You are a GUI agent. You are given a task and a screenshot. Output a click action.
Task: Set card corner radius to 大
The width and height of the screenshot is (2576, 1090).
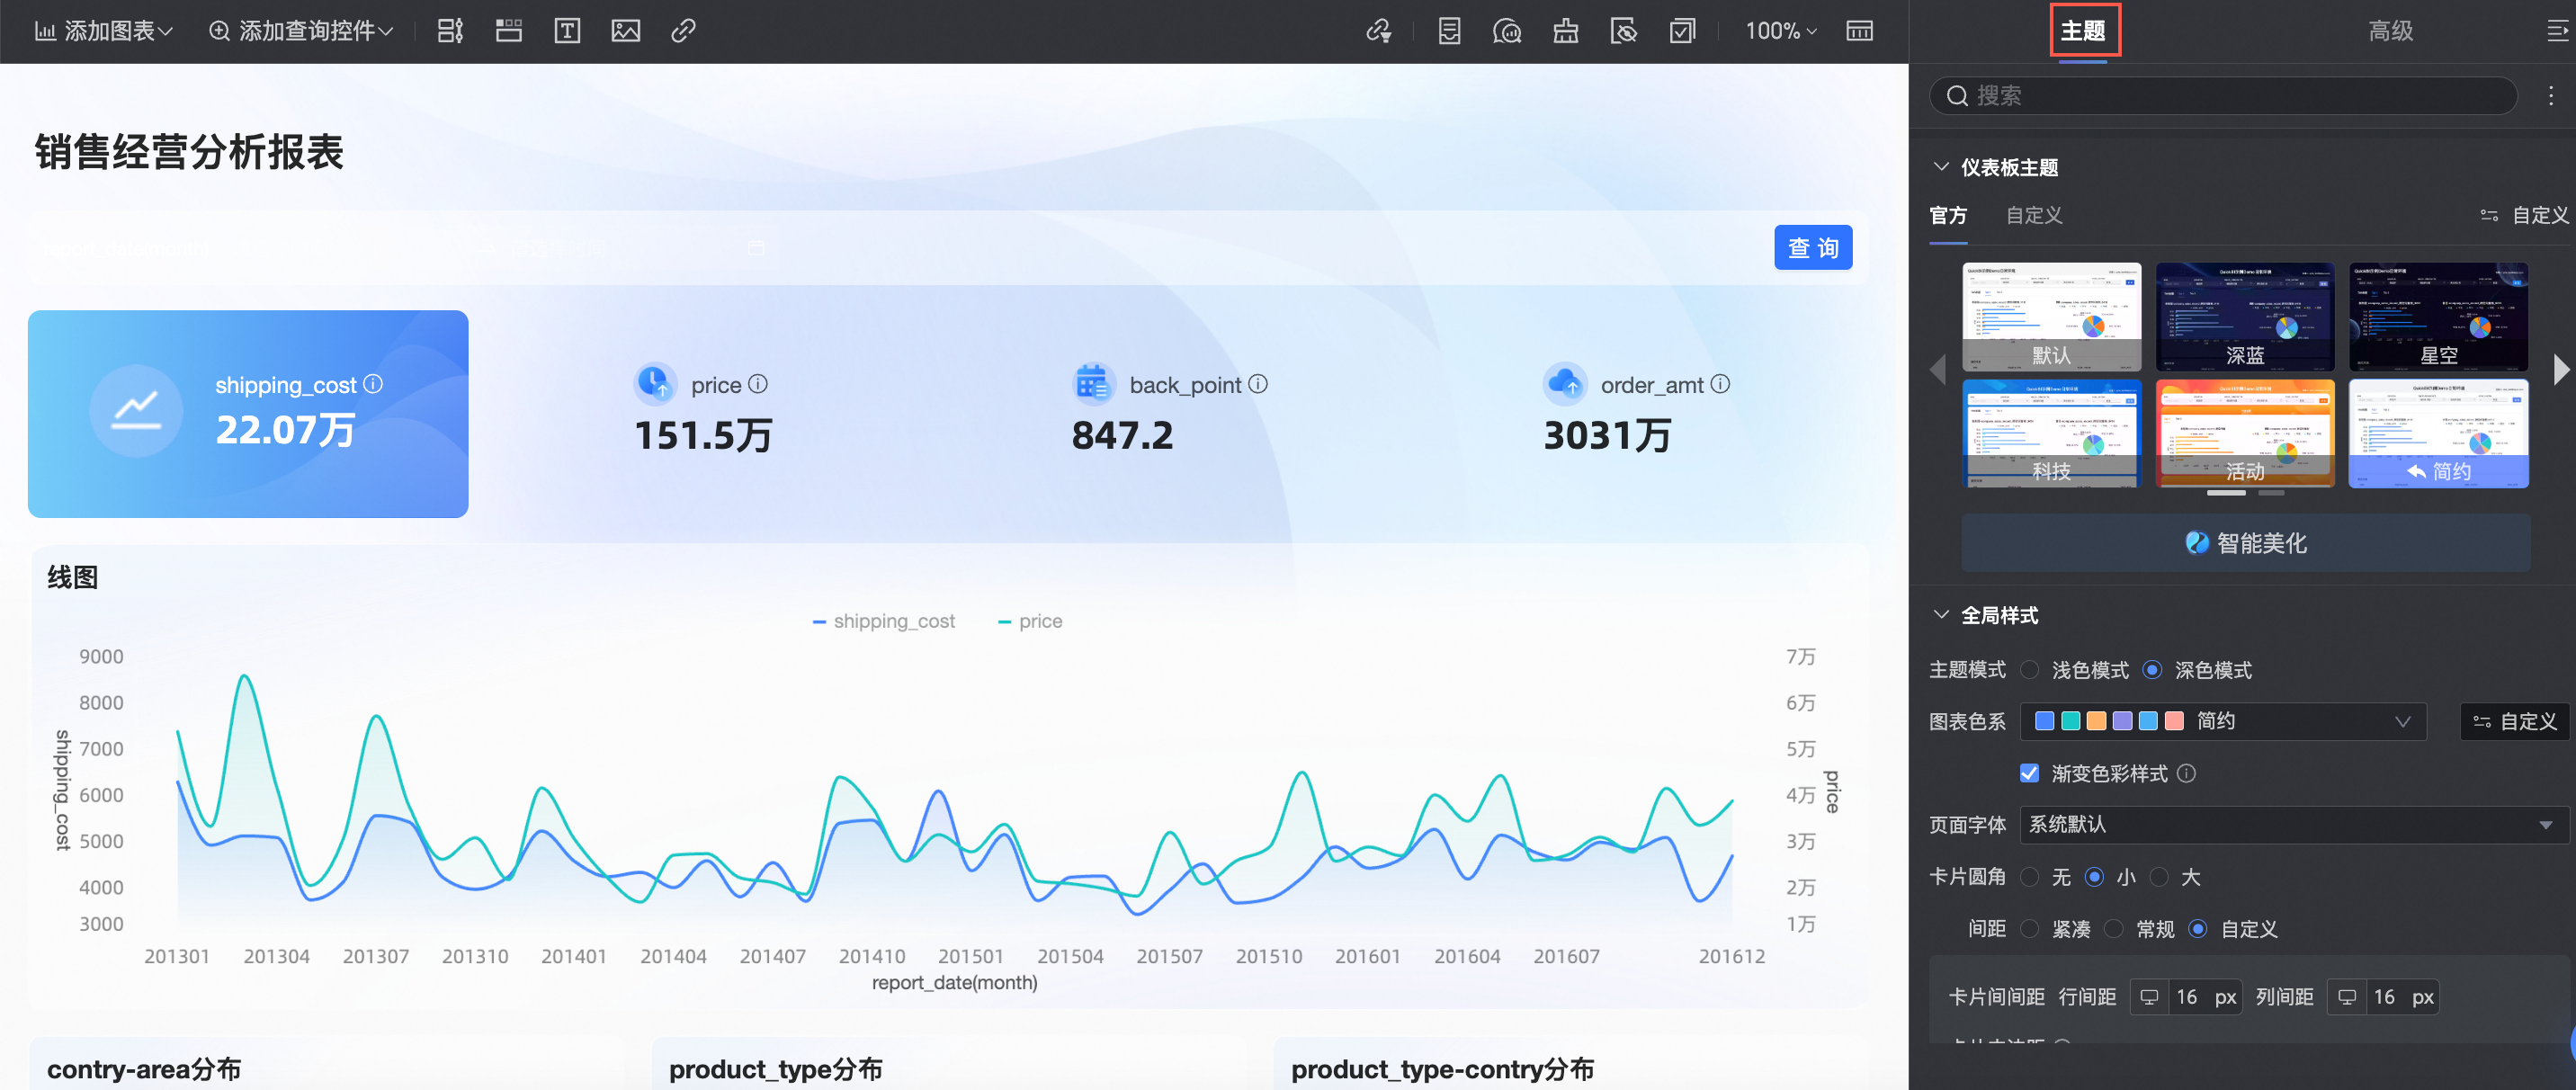2159,877
